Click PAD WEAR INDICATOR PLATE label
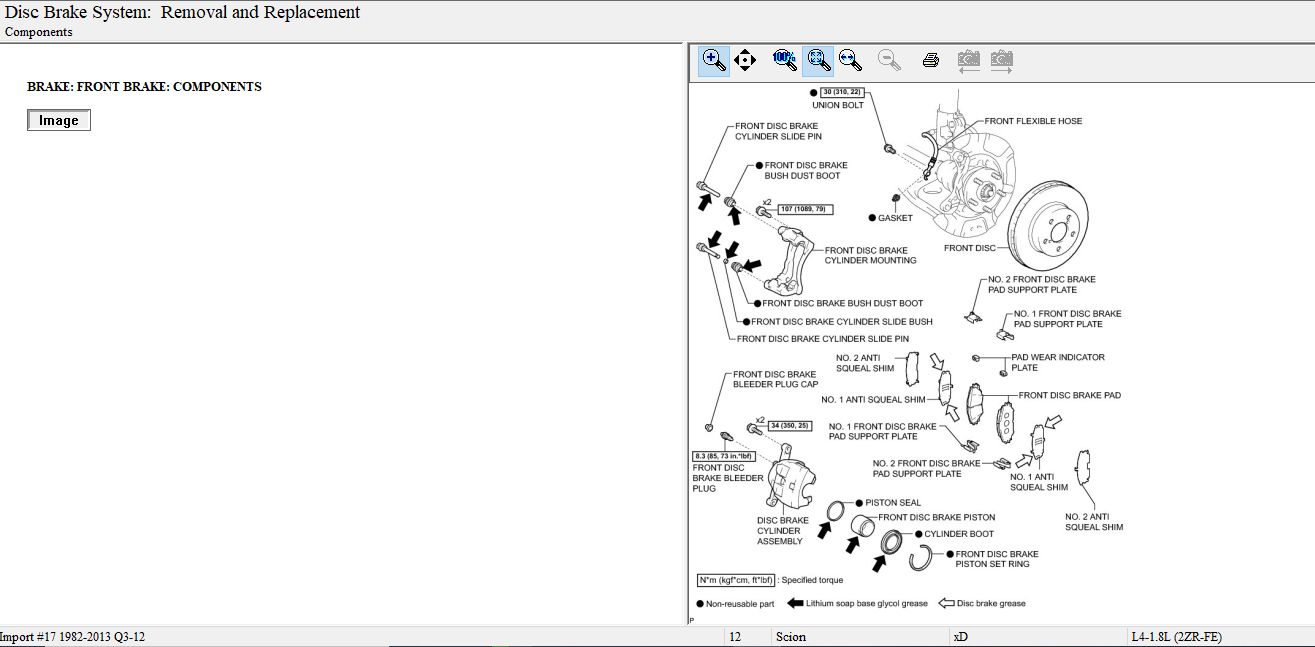1315x647 pixels. [x=1058, y=362]
